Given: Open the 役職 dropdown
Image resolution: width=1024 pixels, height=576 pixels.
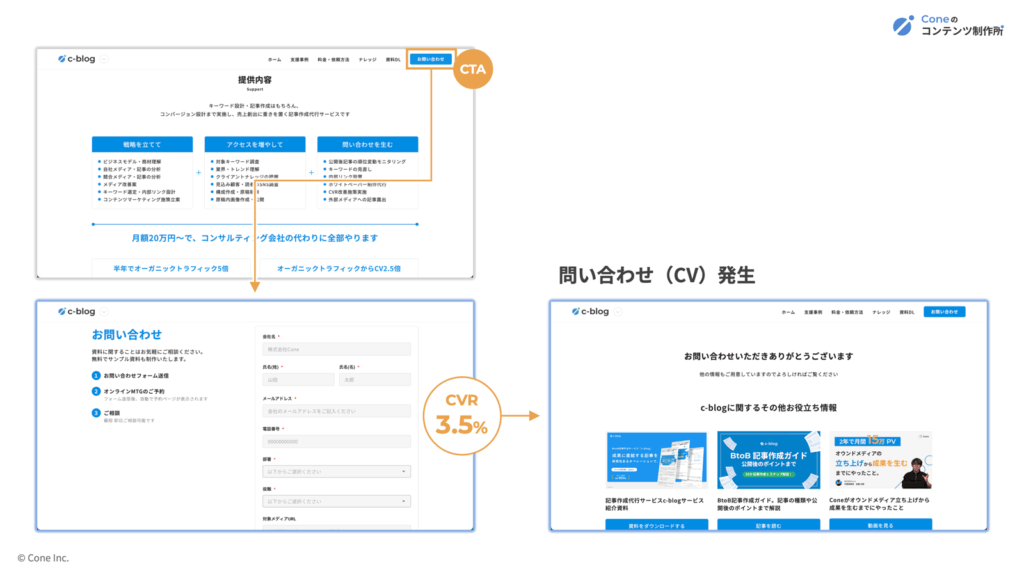Looking at the screenshot, I should click(336, 502).
